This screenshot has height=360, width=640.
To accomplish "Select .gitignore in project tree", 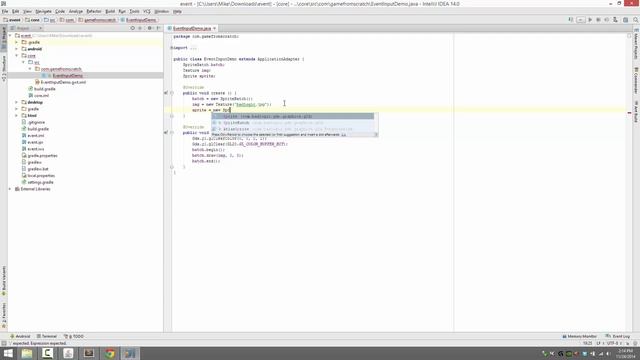I will (36, 122).
